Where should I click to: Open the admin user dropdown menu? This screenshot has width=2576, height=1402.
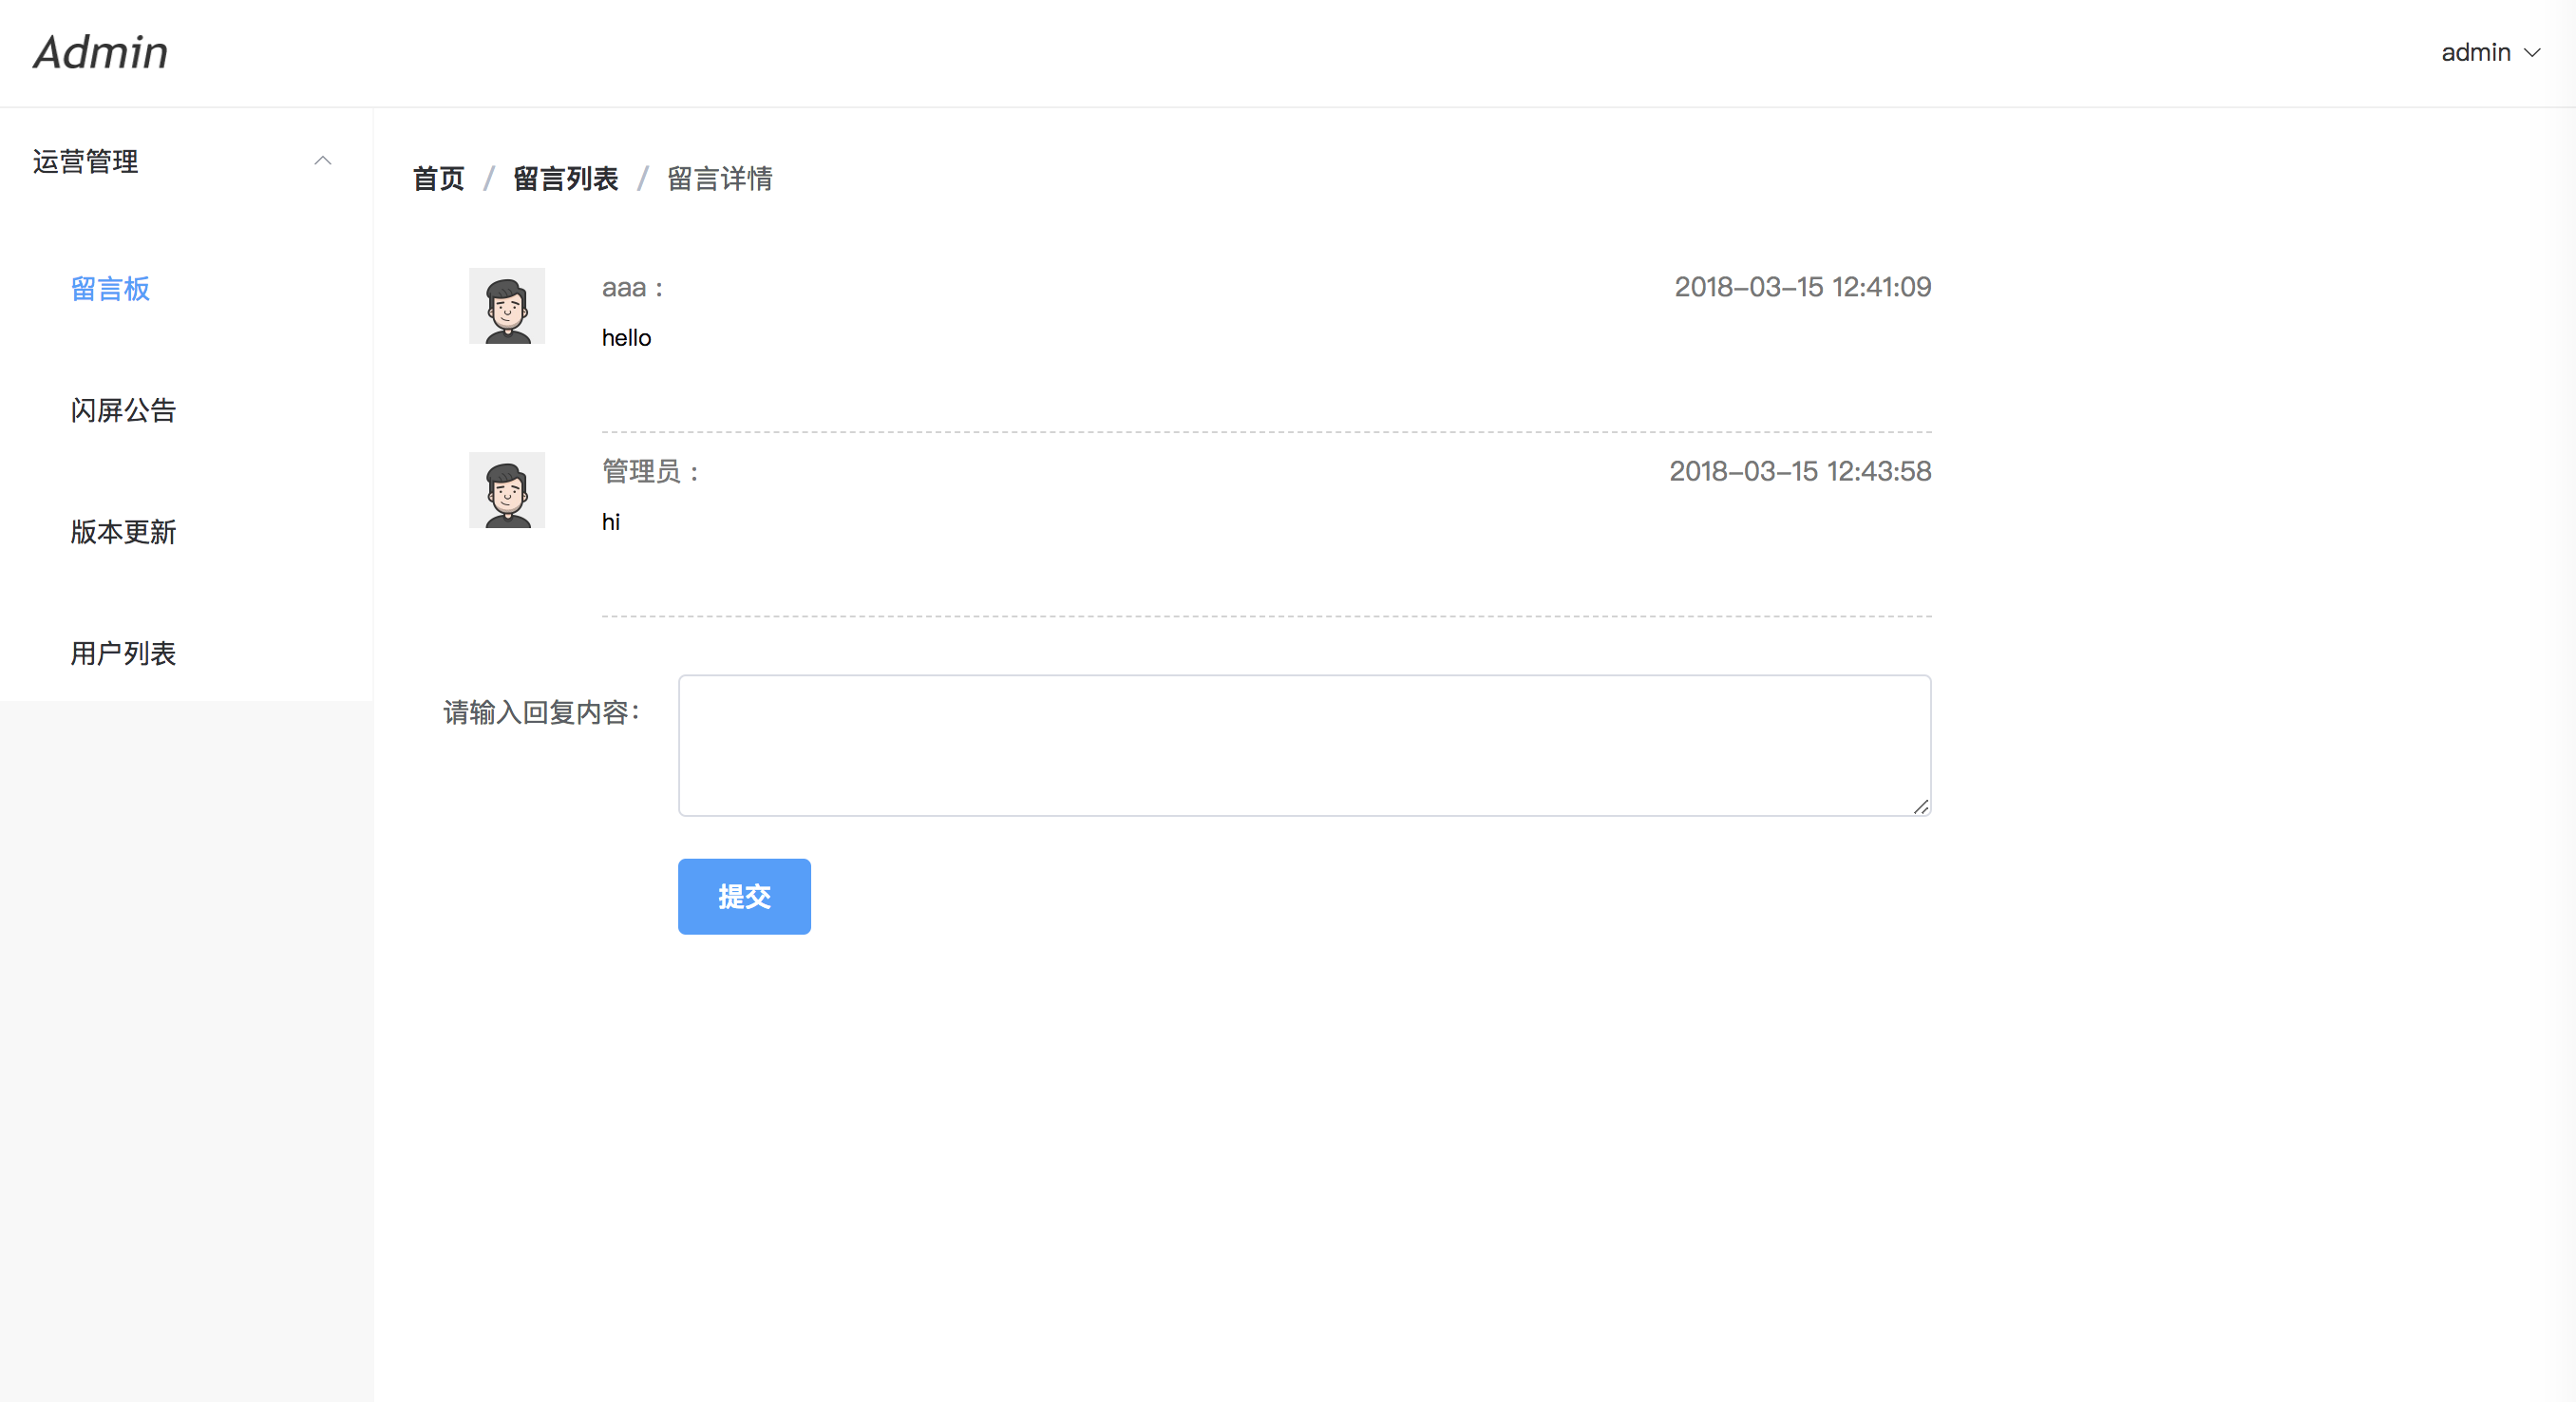(x=2489, y=53)
